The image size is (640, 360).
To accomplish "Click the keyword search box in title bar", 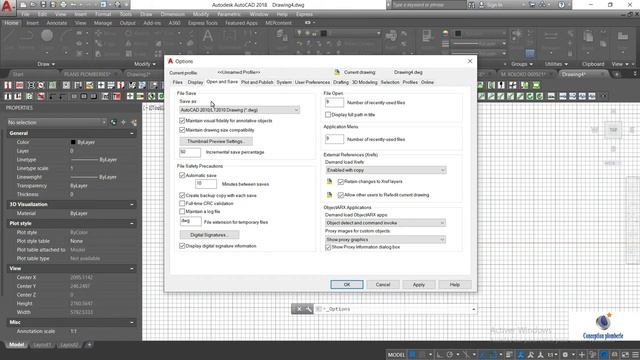I will pos(429,5).
